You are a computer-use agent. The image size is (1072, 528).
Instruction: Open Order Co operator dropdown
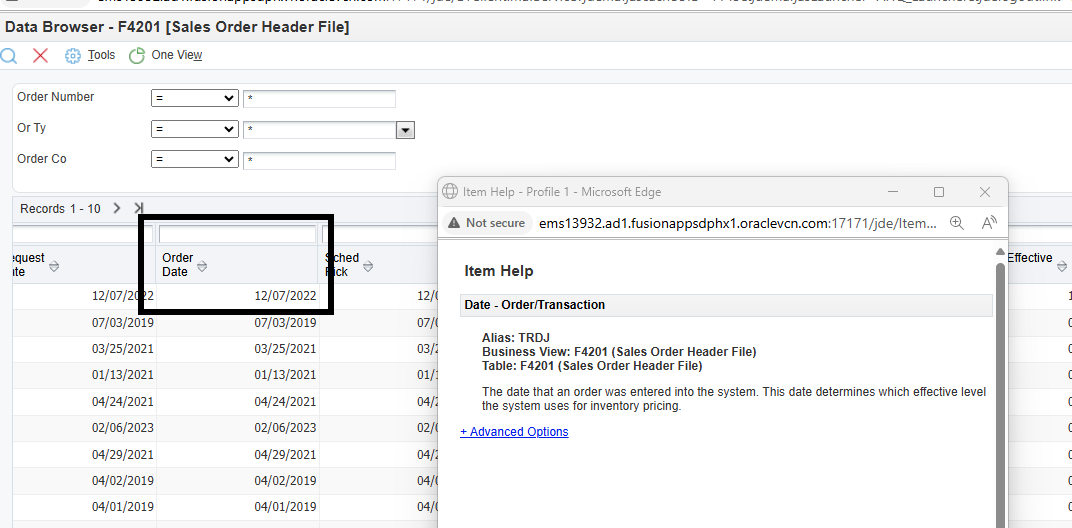[x=195, y=160]
